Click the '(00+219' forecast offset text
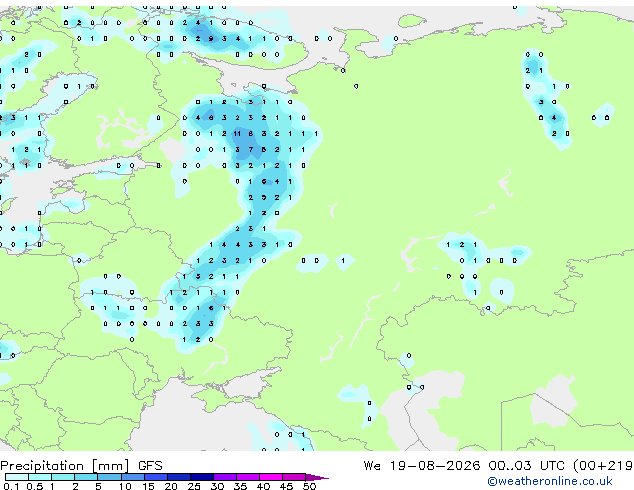This screenshot has width=634, height=490. pos(603,466)
